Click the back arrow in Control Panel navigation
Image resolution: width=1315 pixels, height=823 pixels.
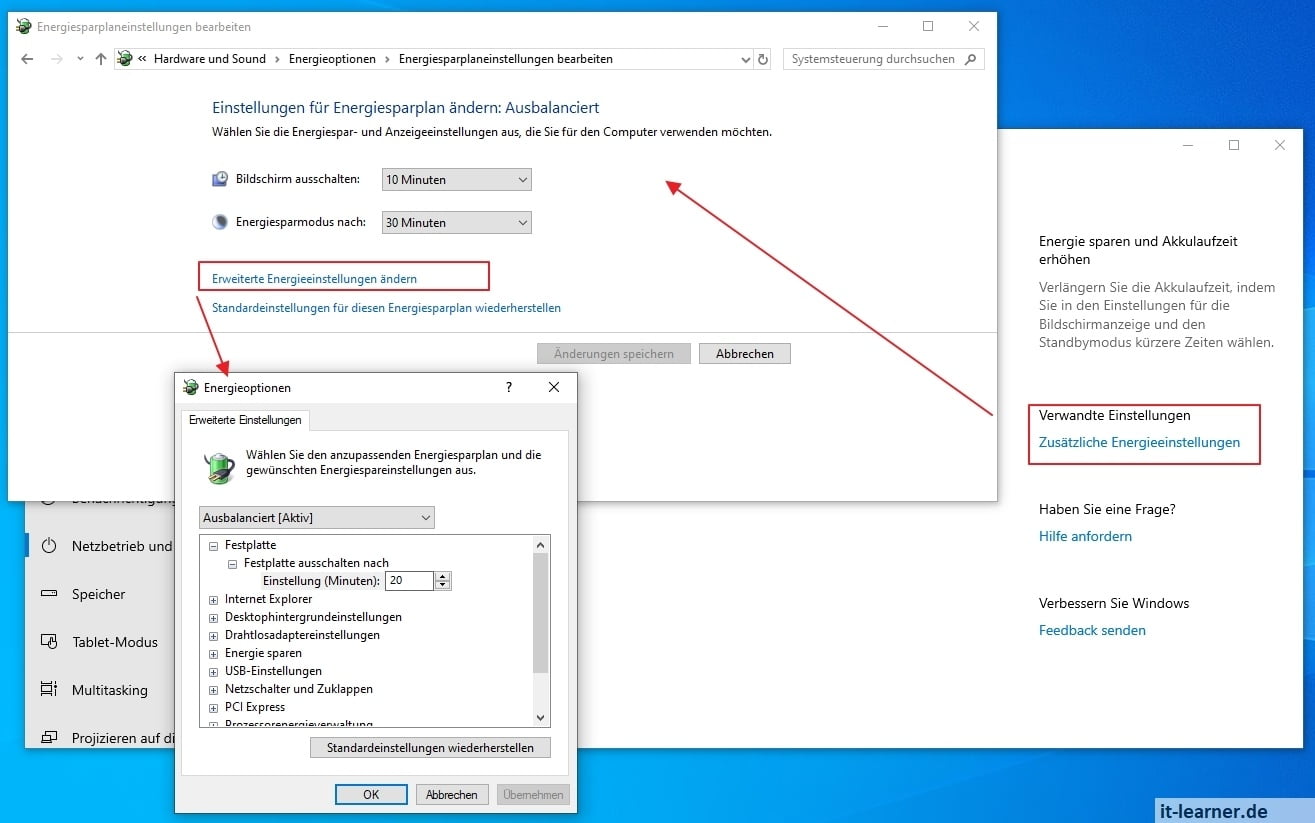coord(27,59)
